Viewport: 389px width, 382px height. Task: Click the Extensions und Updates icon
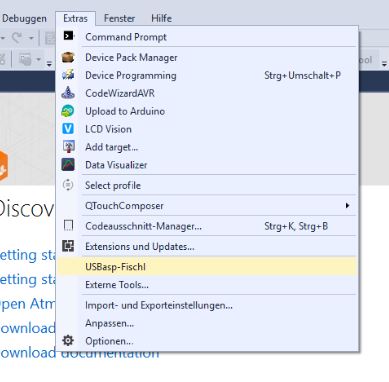68,246
